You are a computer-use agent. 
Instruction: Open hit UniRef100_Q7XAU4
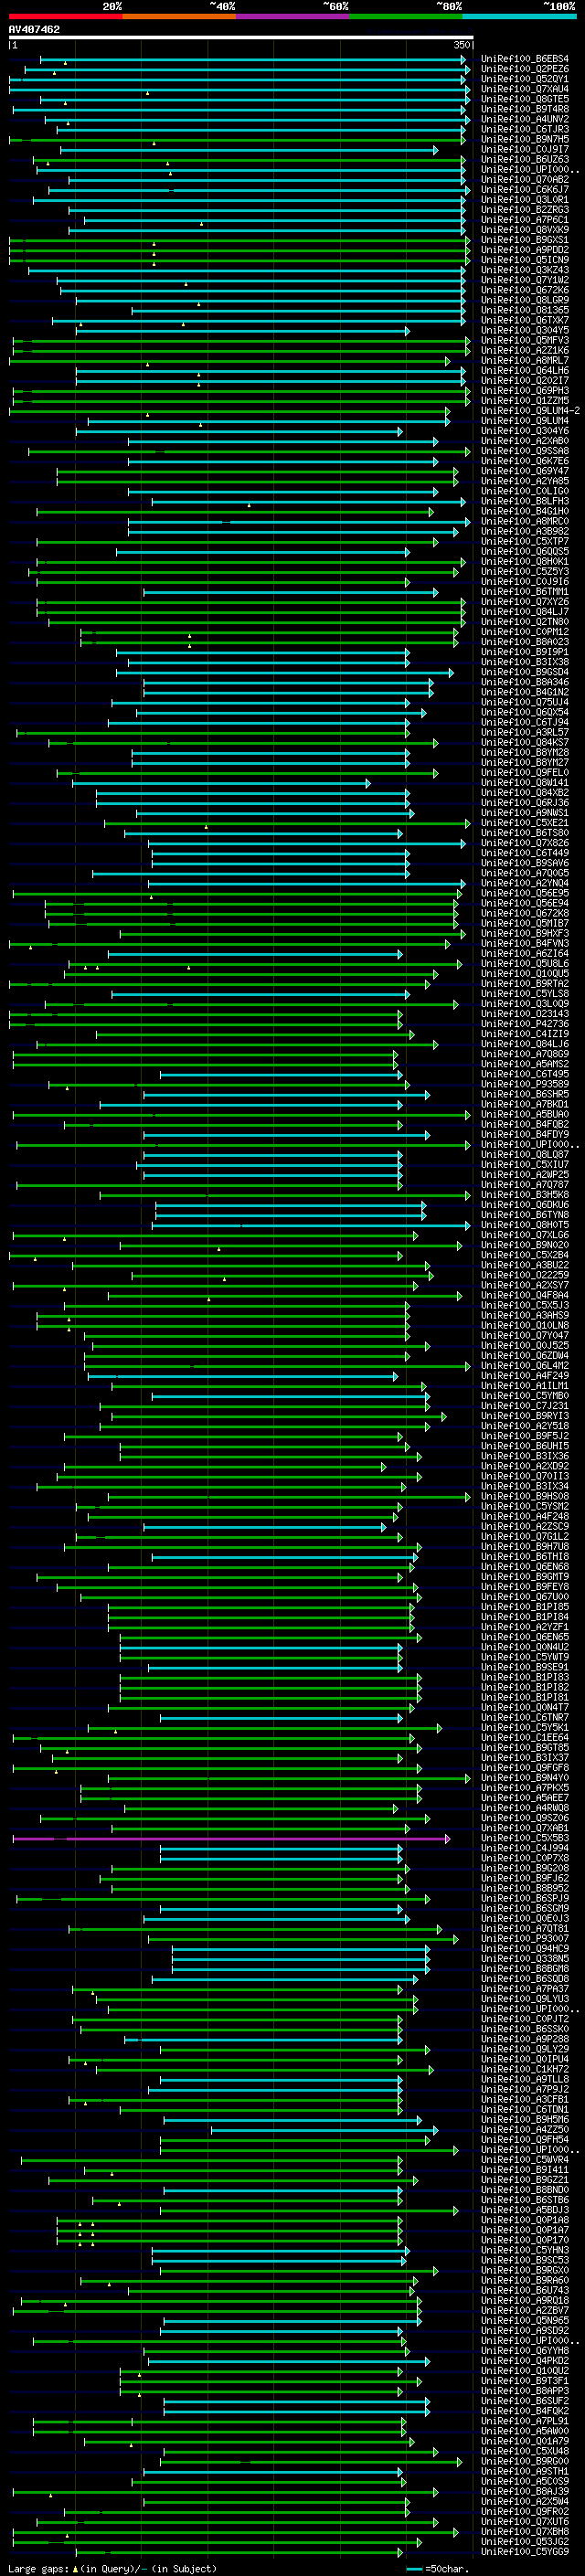pos(524,90)
